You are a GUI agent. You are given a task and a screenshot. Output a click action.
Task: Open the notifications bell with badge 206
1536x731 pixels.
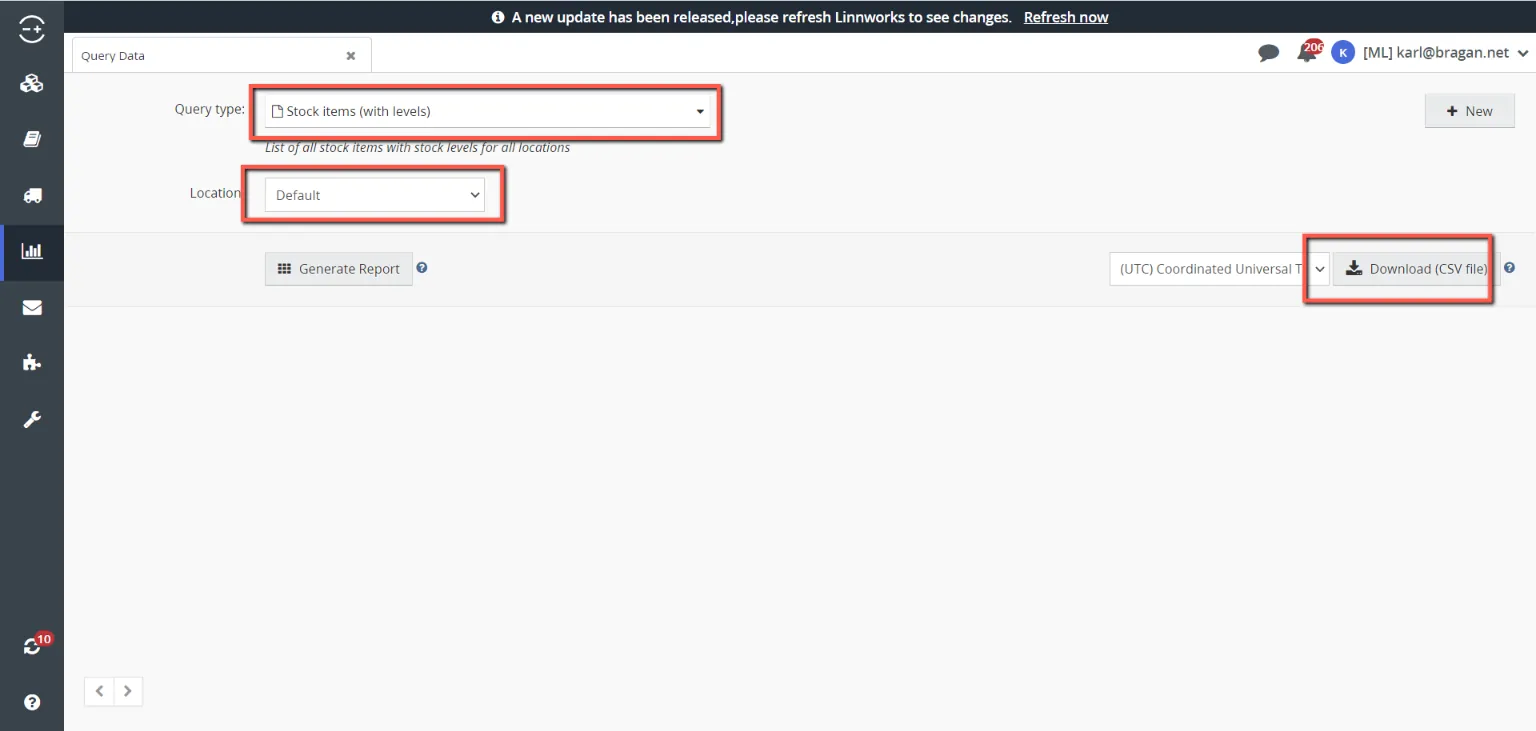1309,52
